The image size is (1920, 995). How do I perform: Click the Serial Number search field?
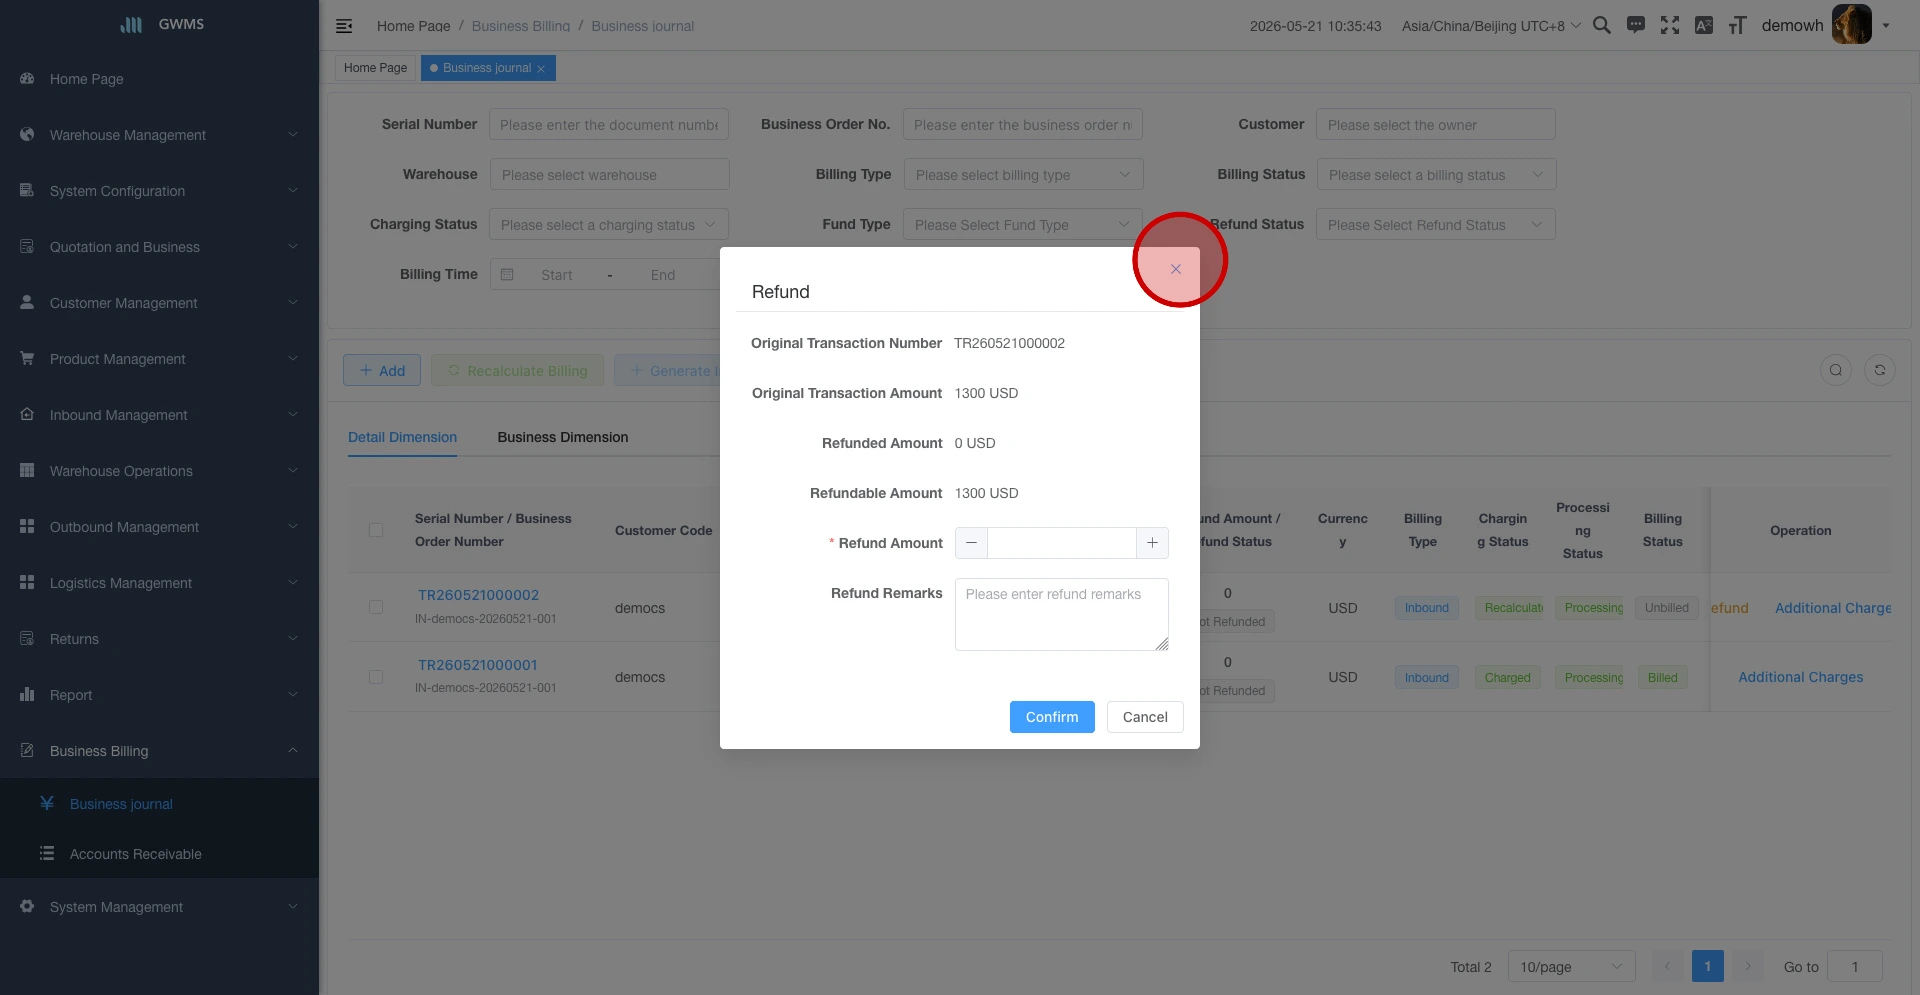tap(609, 125)
